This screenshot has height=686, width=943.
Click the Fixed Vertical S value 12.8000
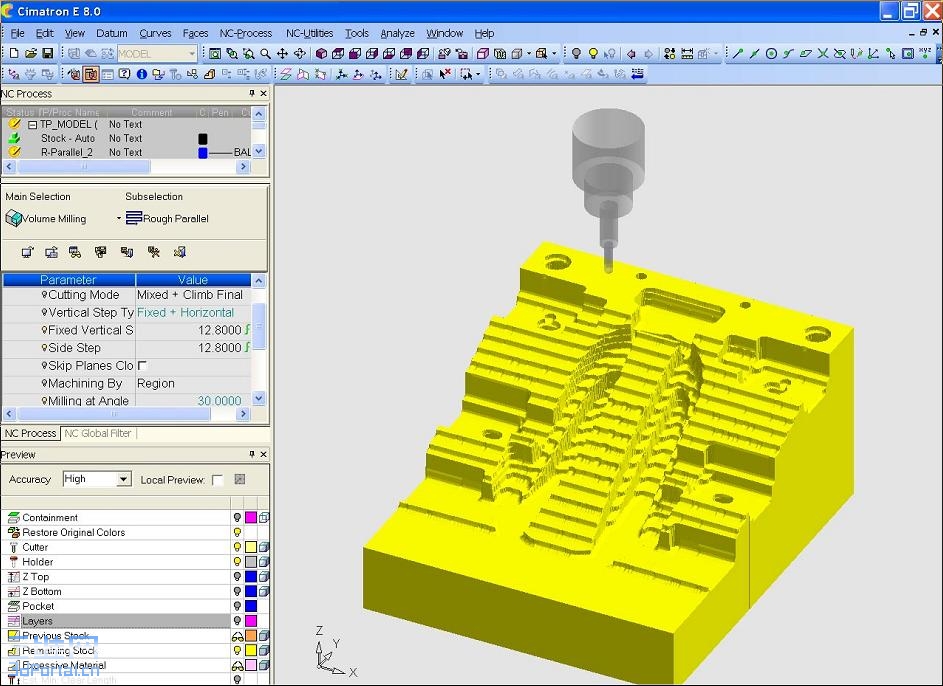[220, 330]
